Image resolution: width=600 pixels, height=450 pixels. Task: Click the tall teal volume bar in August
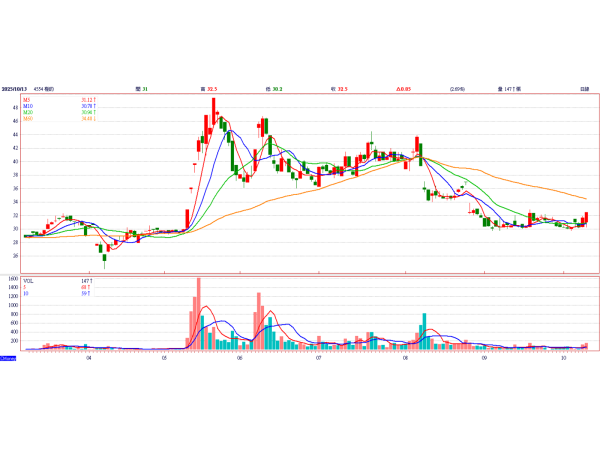coord(424,331)
